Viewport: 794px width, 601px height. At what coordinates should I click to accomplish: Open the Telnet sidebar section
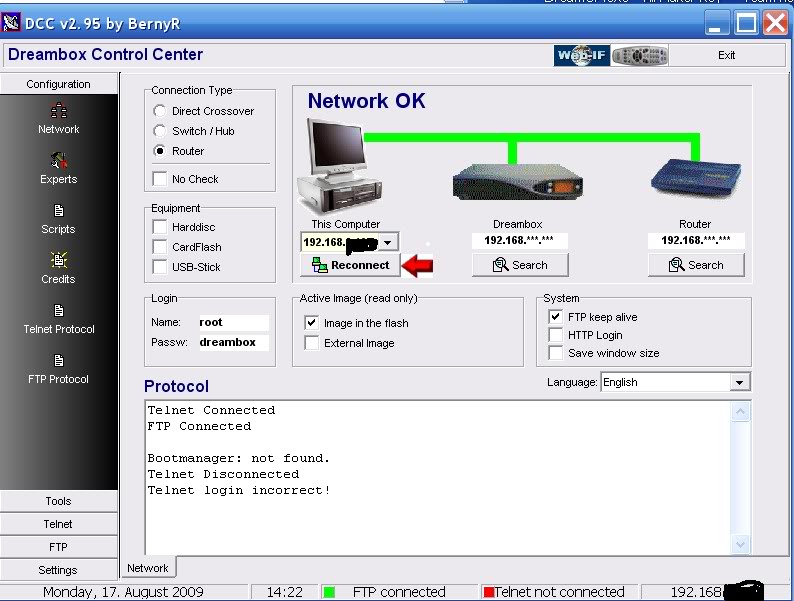tap(59, 524)
